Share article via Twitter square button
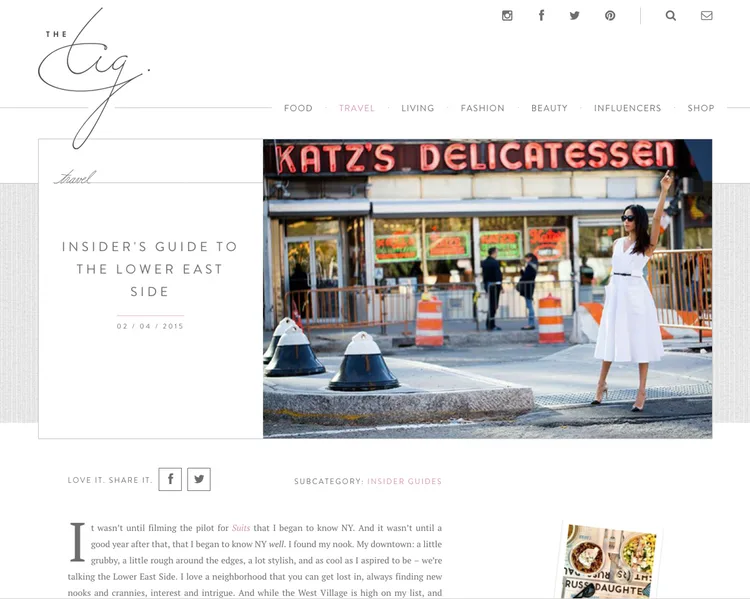The width and height of the screenshot is (750, 599). (199, 479)
